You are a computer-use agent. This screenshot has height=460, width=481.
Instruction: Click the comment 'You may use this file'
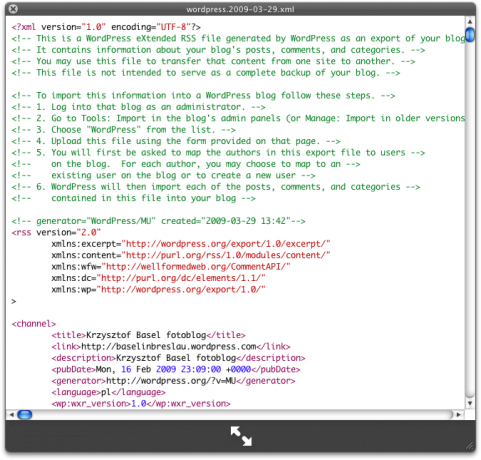(x=213, y=61)
